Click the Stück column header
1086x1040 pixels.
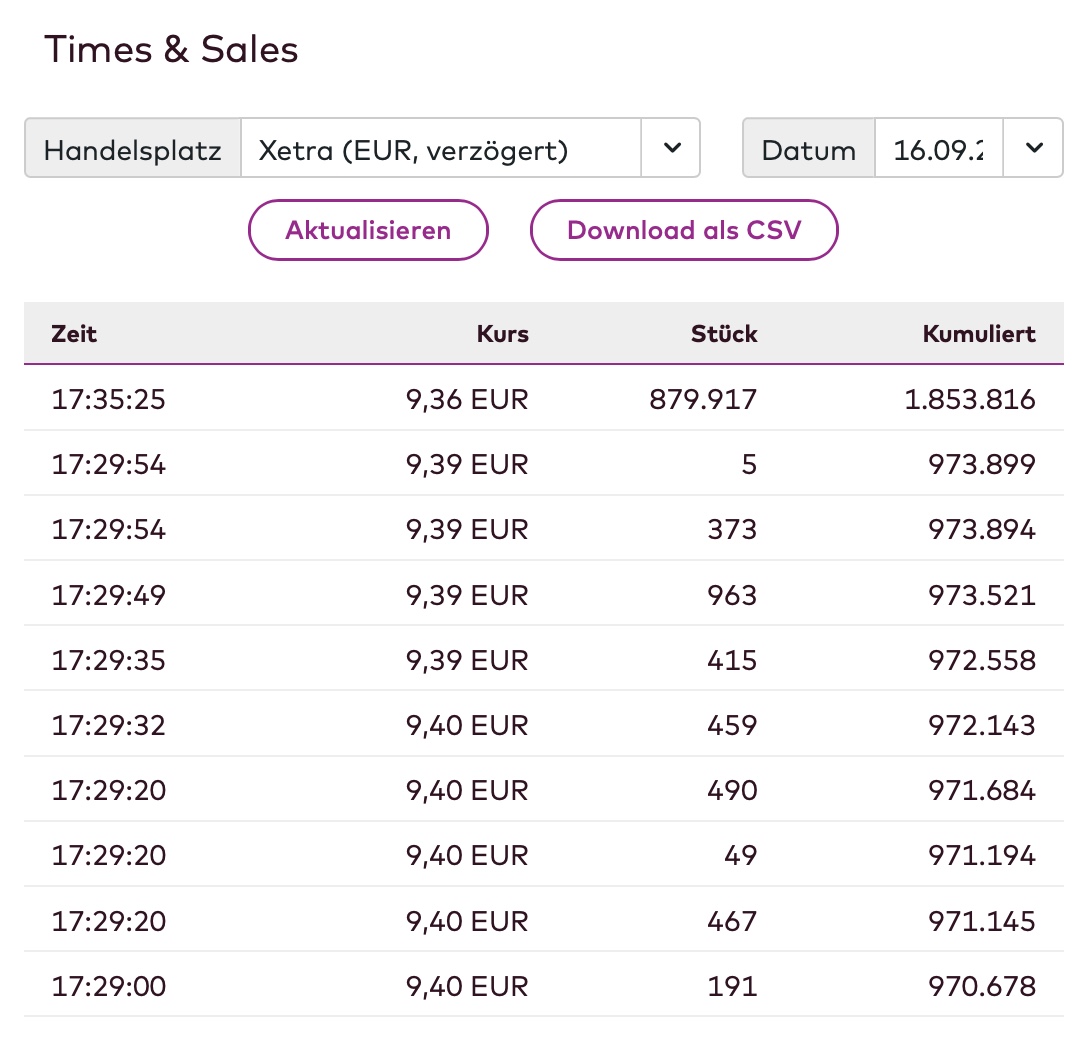(x=724, y=334)
